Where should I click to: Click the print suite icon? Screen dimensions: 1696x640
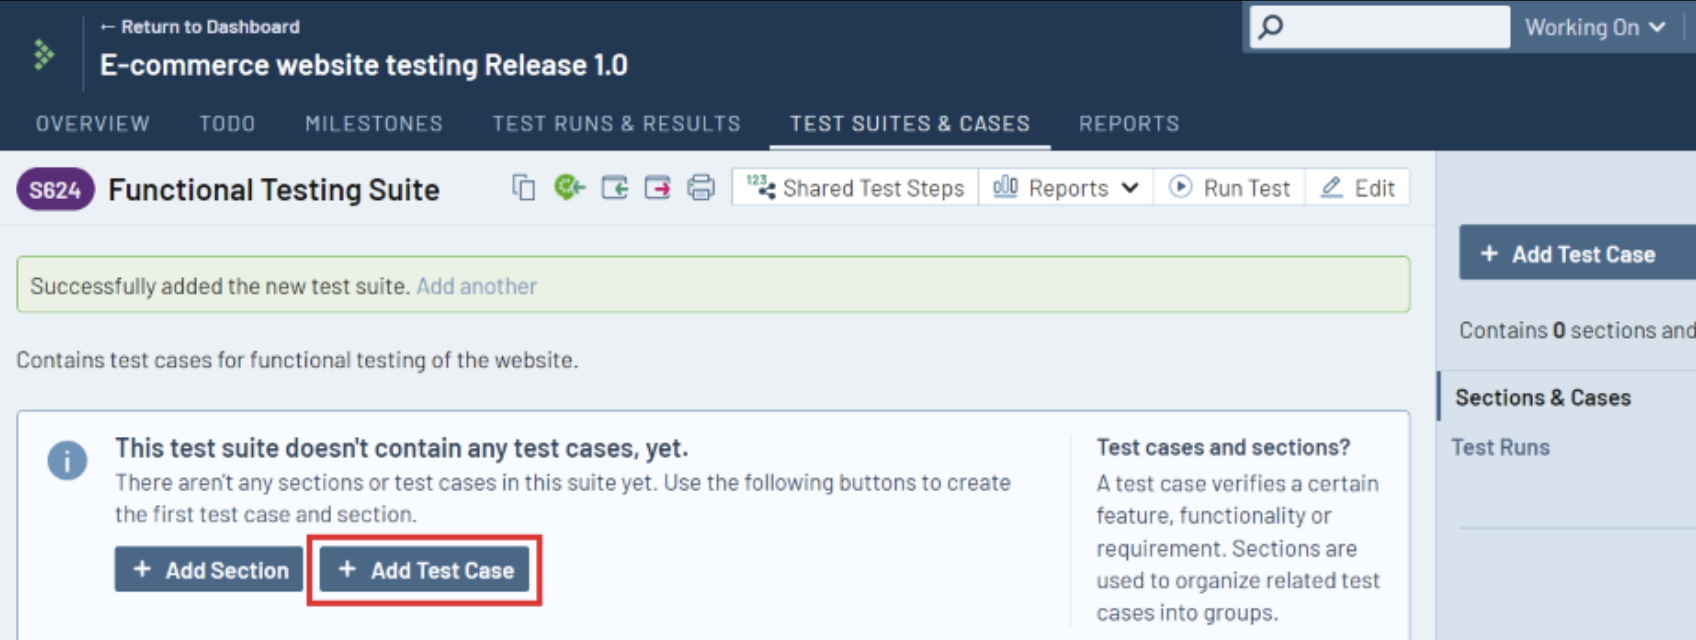(x=701, y=188)
